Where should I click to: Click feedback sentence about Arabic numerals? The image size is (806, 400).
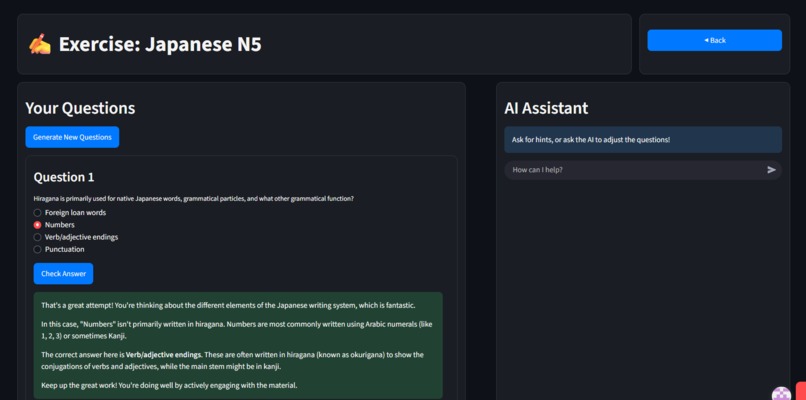click(236, 330)
